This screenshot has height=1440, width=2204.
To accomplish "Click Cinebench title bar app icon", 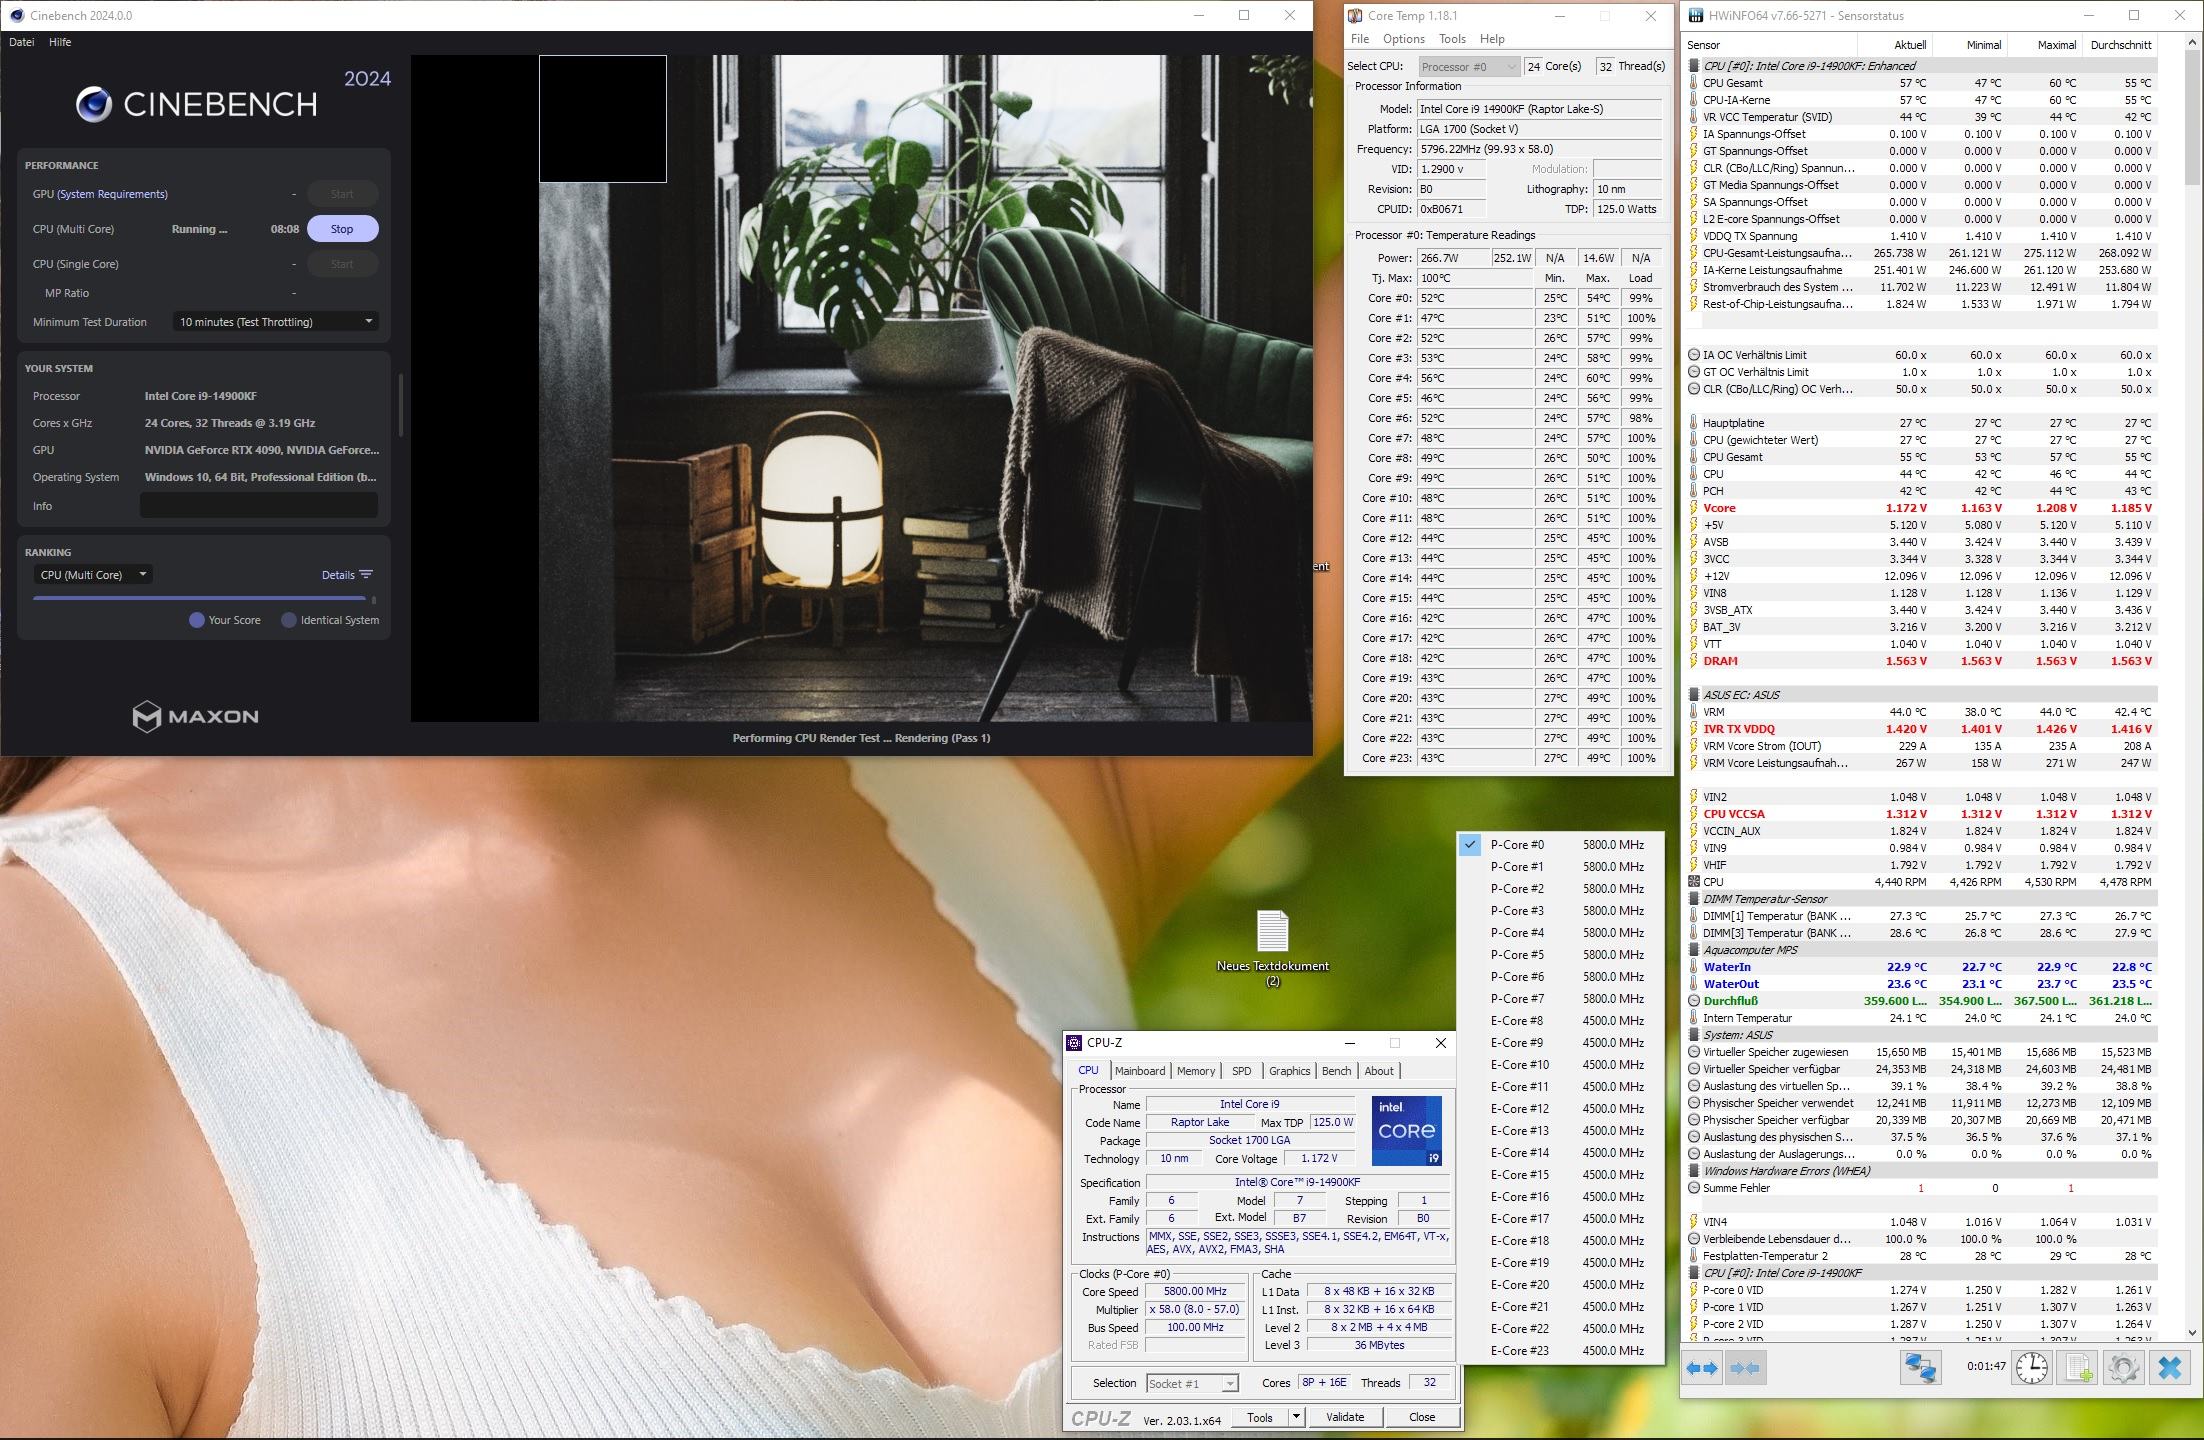I will point(17,15).
